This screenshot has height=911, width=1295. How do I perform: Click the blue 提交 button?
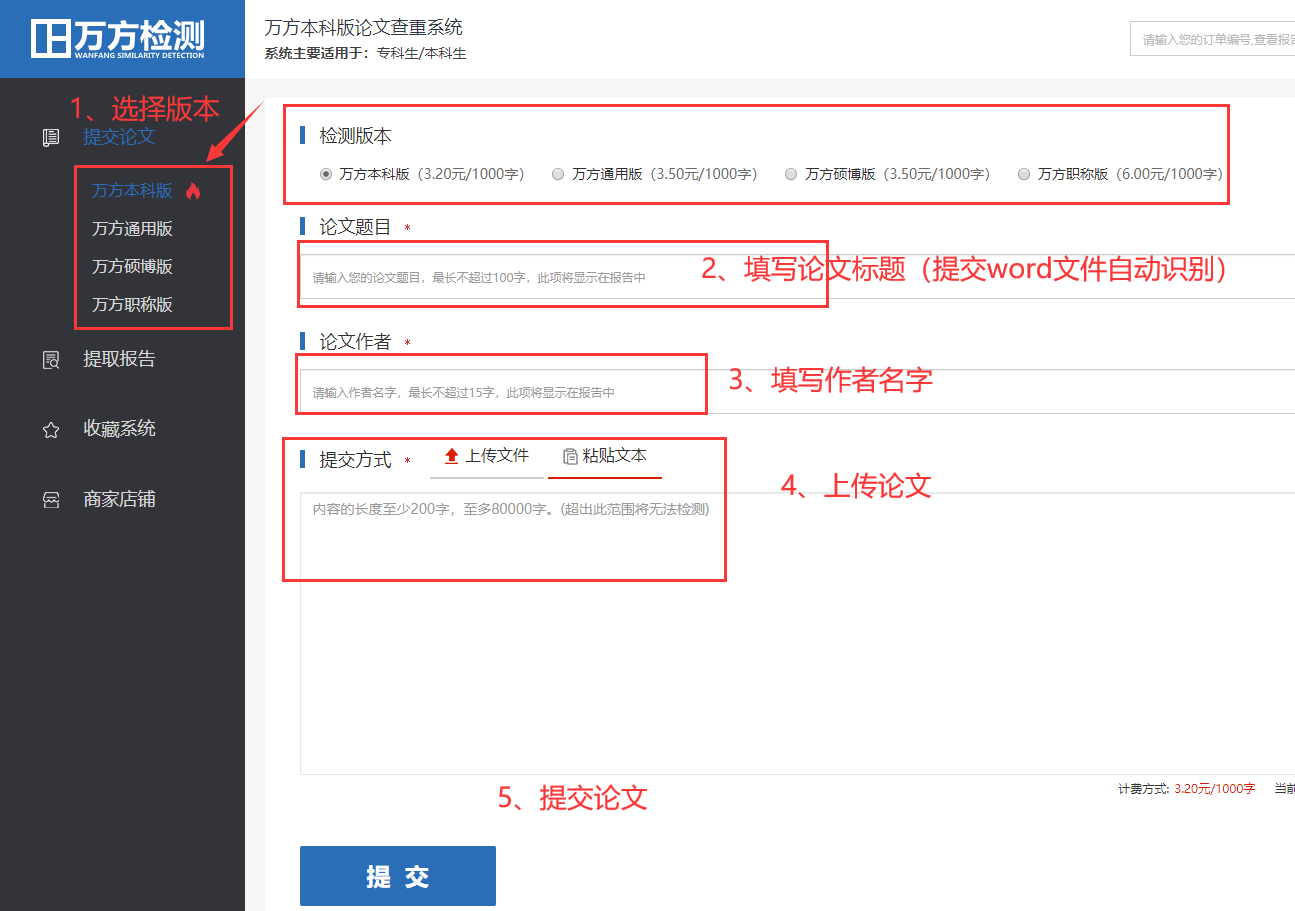coord(398,876)
